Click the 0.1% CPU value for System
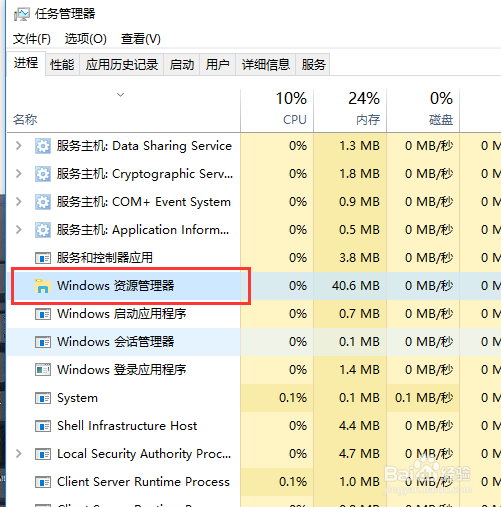The image size is (501, 507). 293,398
